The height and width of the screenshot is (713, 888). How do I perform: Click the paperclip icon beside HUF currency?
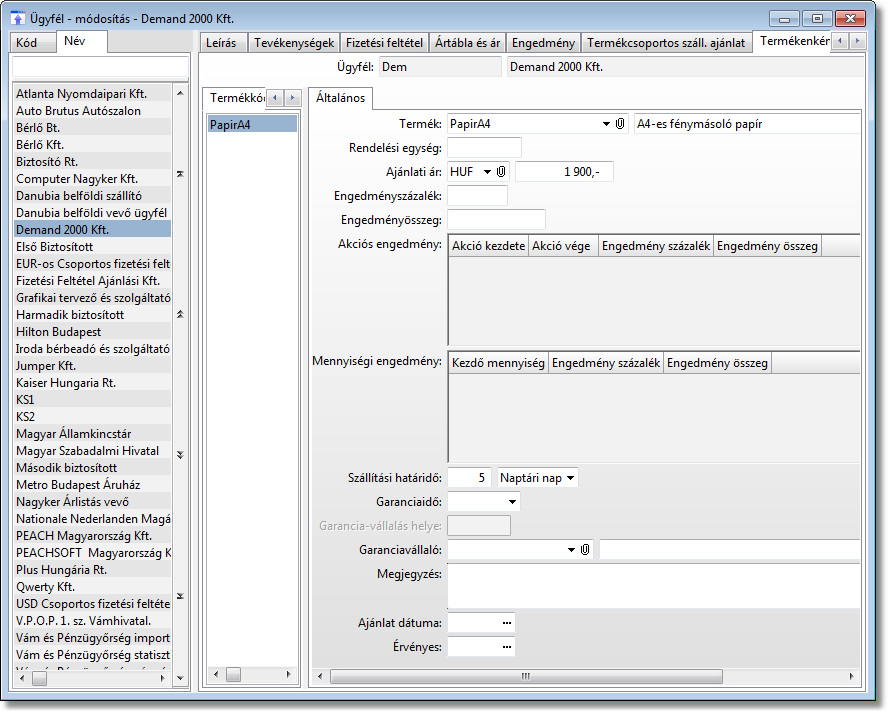click(502, 172)
